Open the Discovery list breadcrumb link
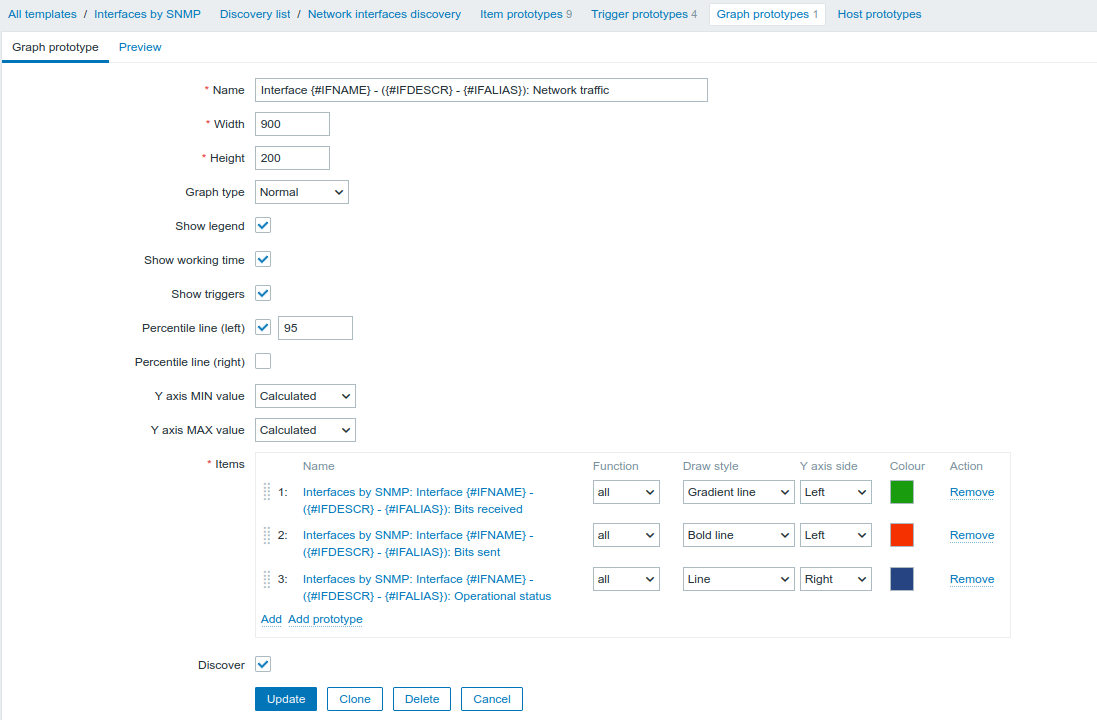 coord(255,14)
